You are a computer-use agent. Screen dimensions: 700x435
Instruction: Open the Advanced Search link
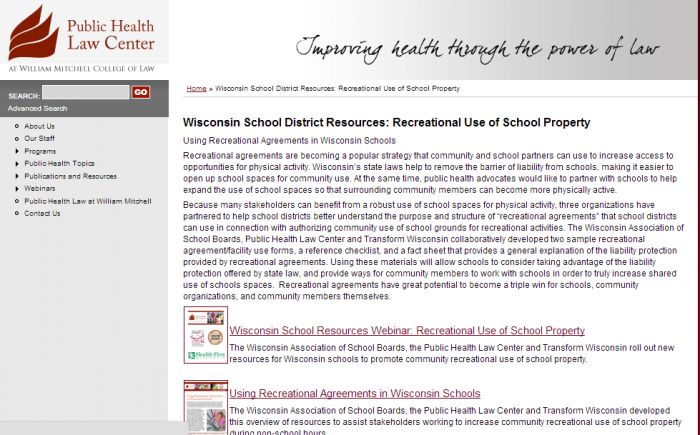(x=38, y=109)
